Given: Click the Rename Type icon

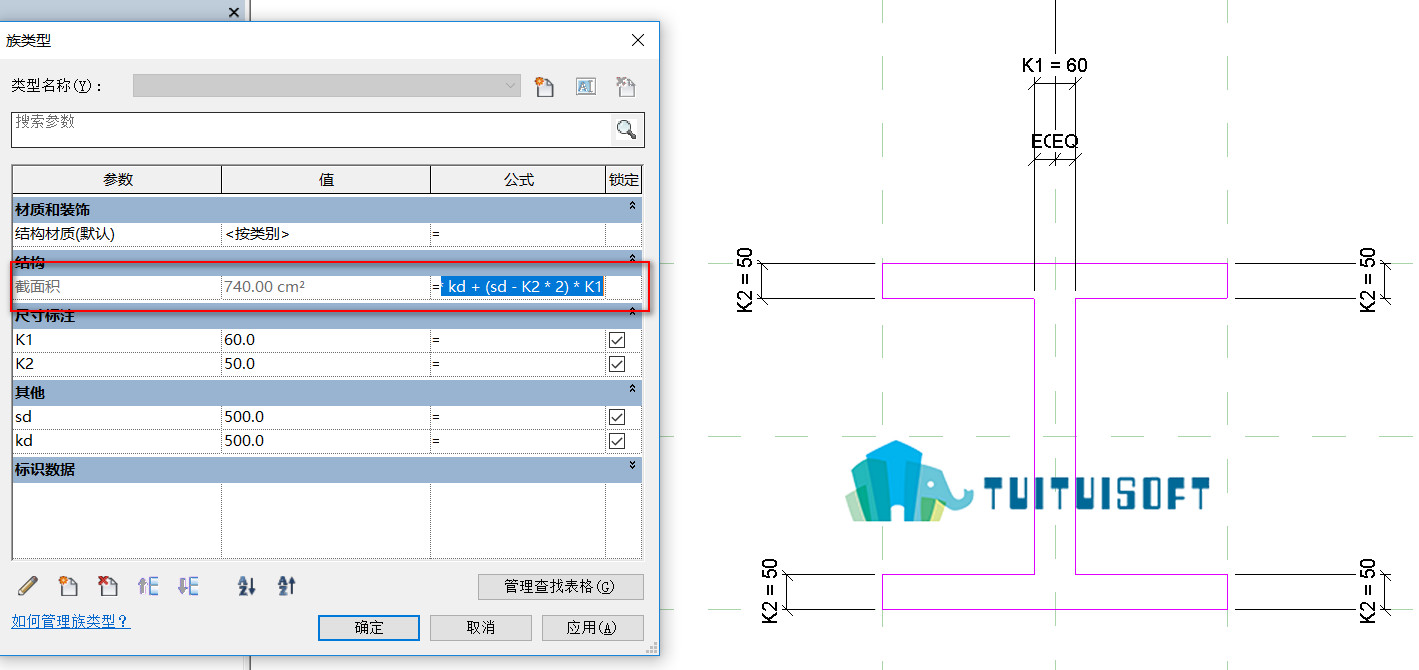Looking at the screenshot, I should [585, 86].
